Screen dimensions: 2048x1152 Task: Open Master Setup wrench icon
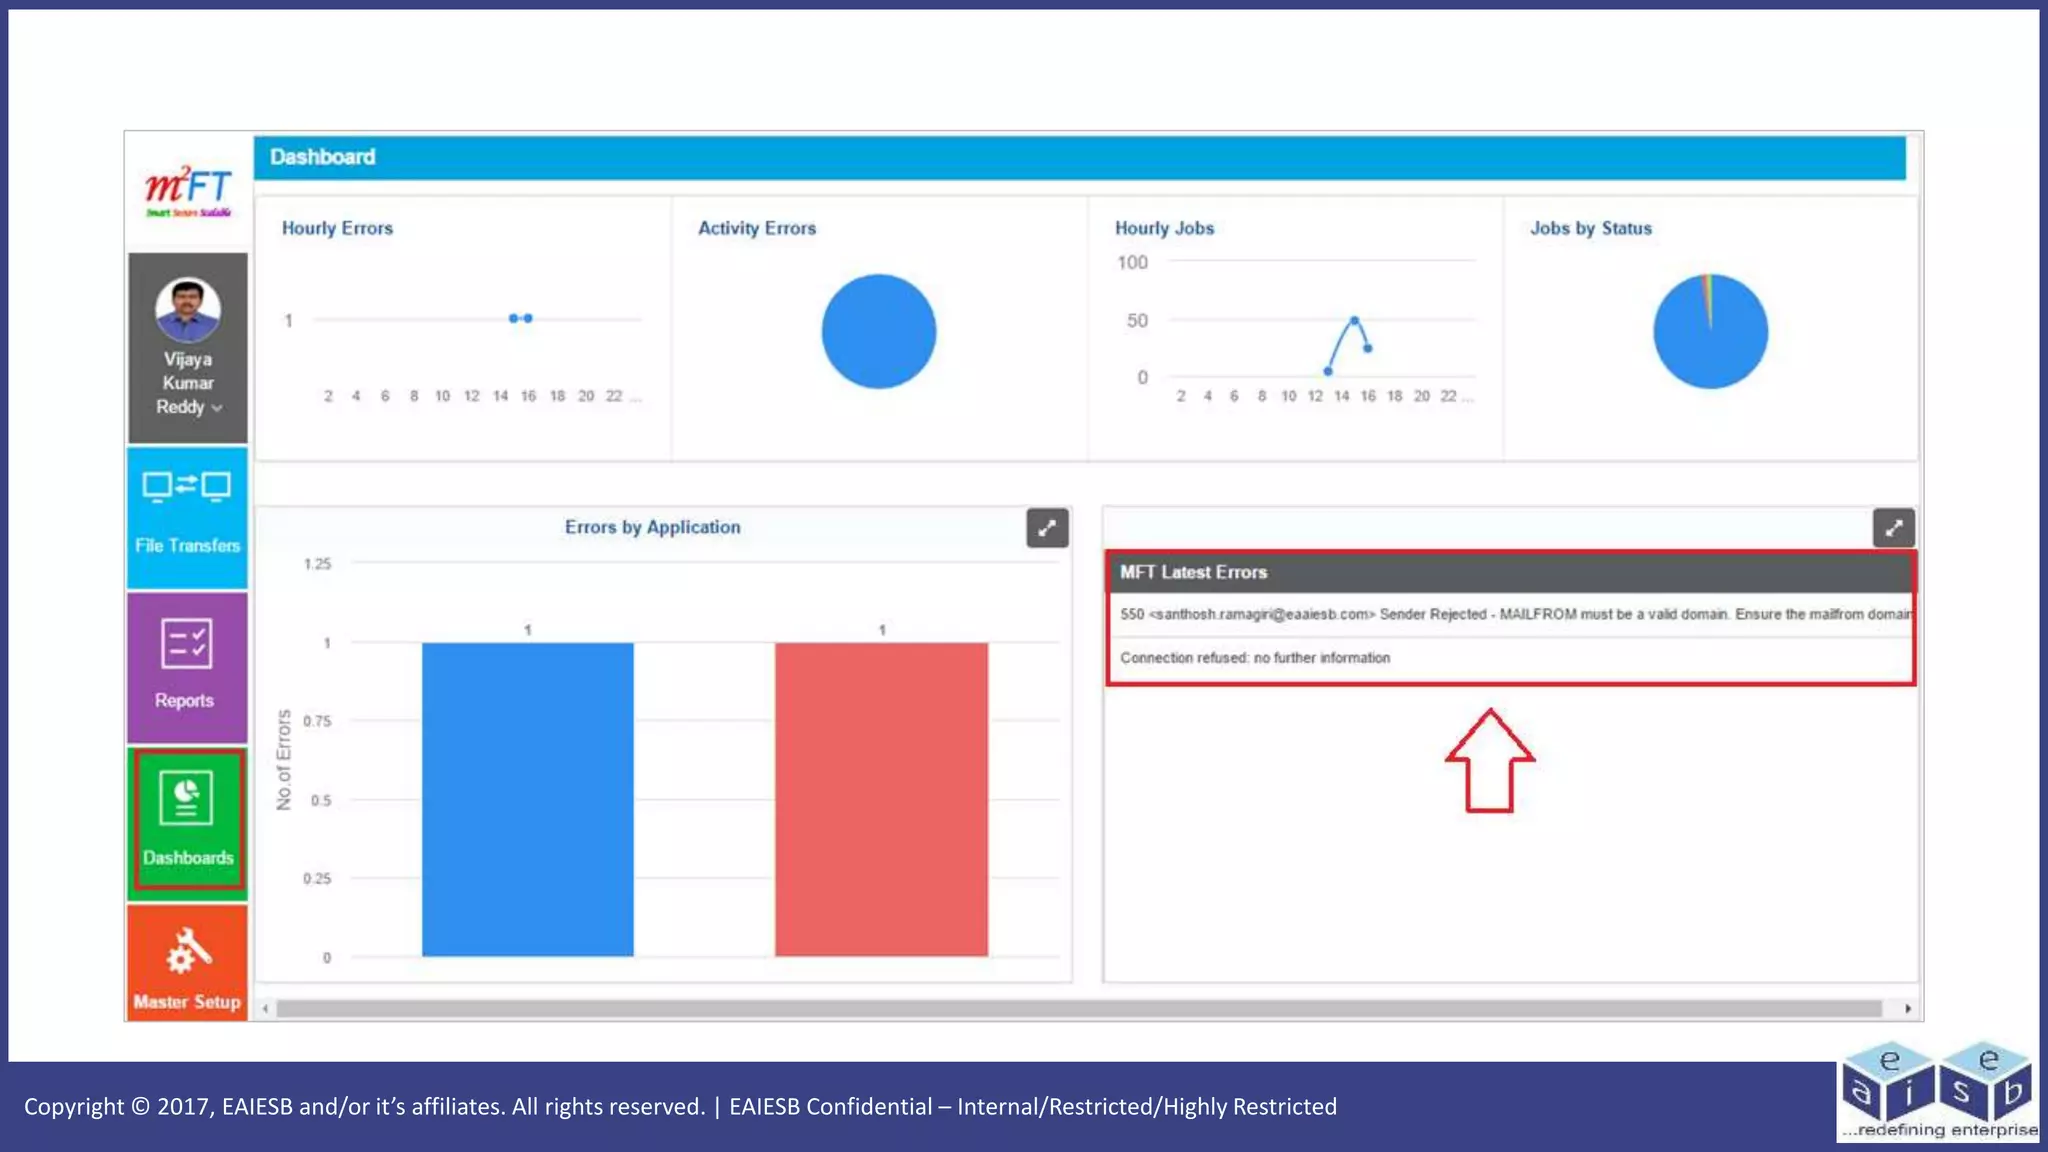point(188,950)
